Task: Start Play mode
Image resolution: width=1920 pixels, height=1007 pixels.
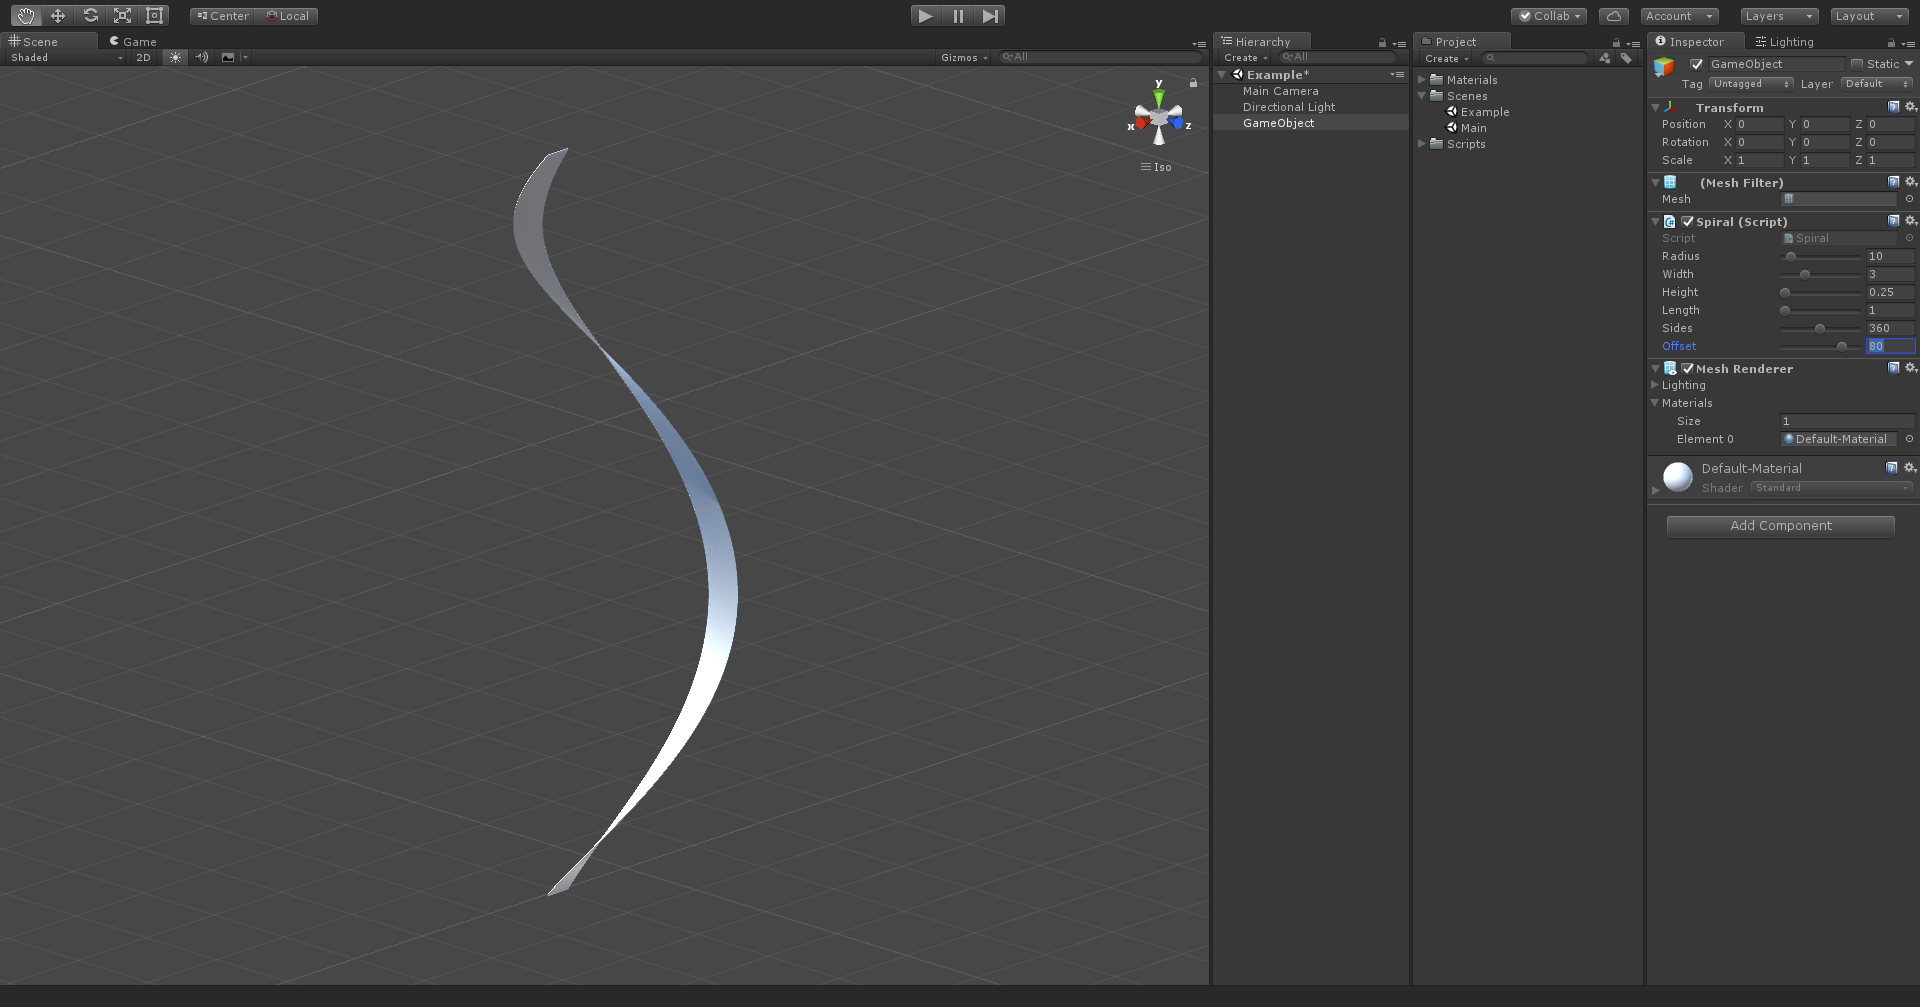Action: [926, 16]
